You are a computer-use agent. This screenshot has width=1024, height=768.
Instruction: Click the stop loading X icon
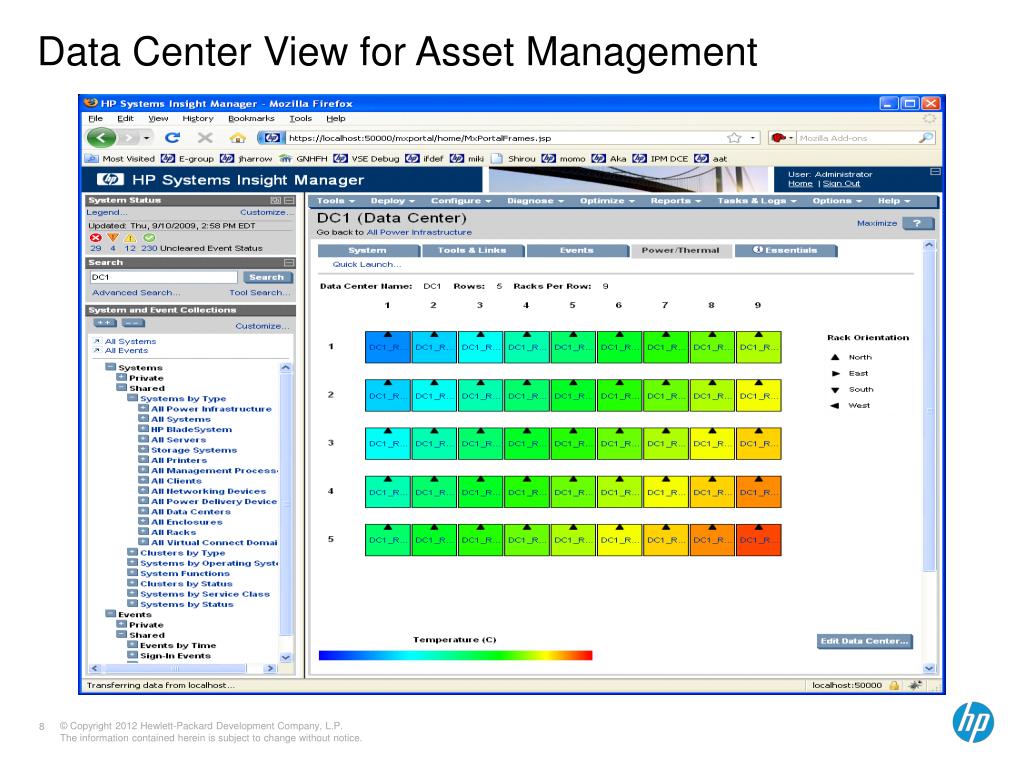205,138
